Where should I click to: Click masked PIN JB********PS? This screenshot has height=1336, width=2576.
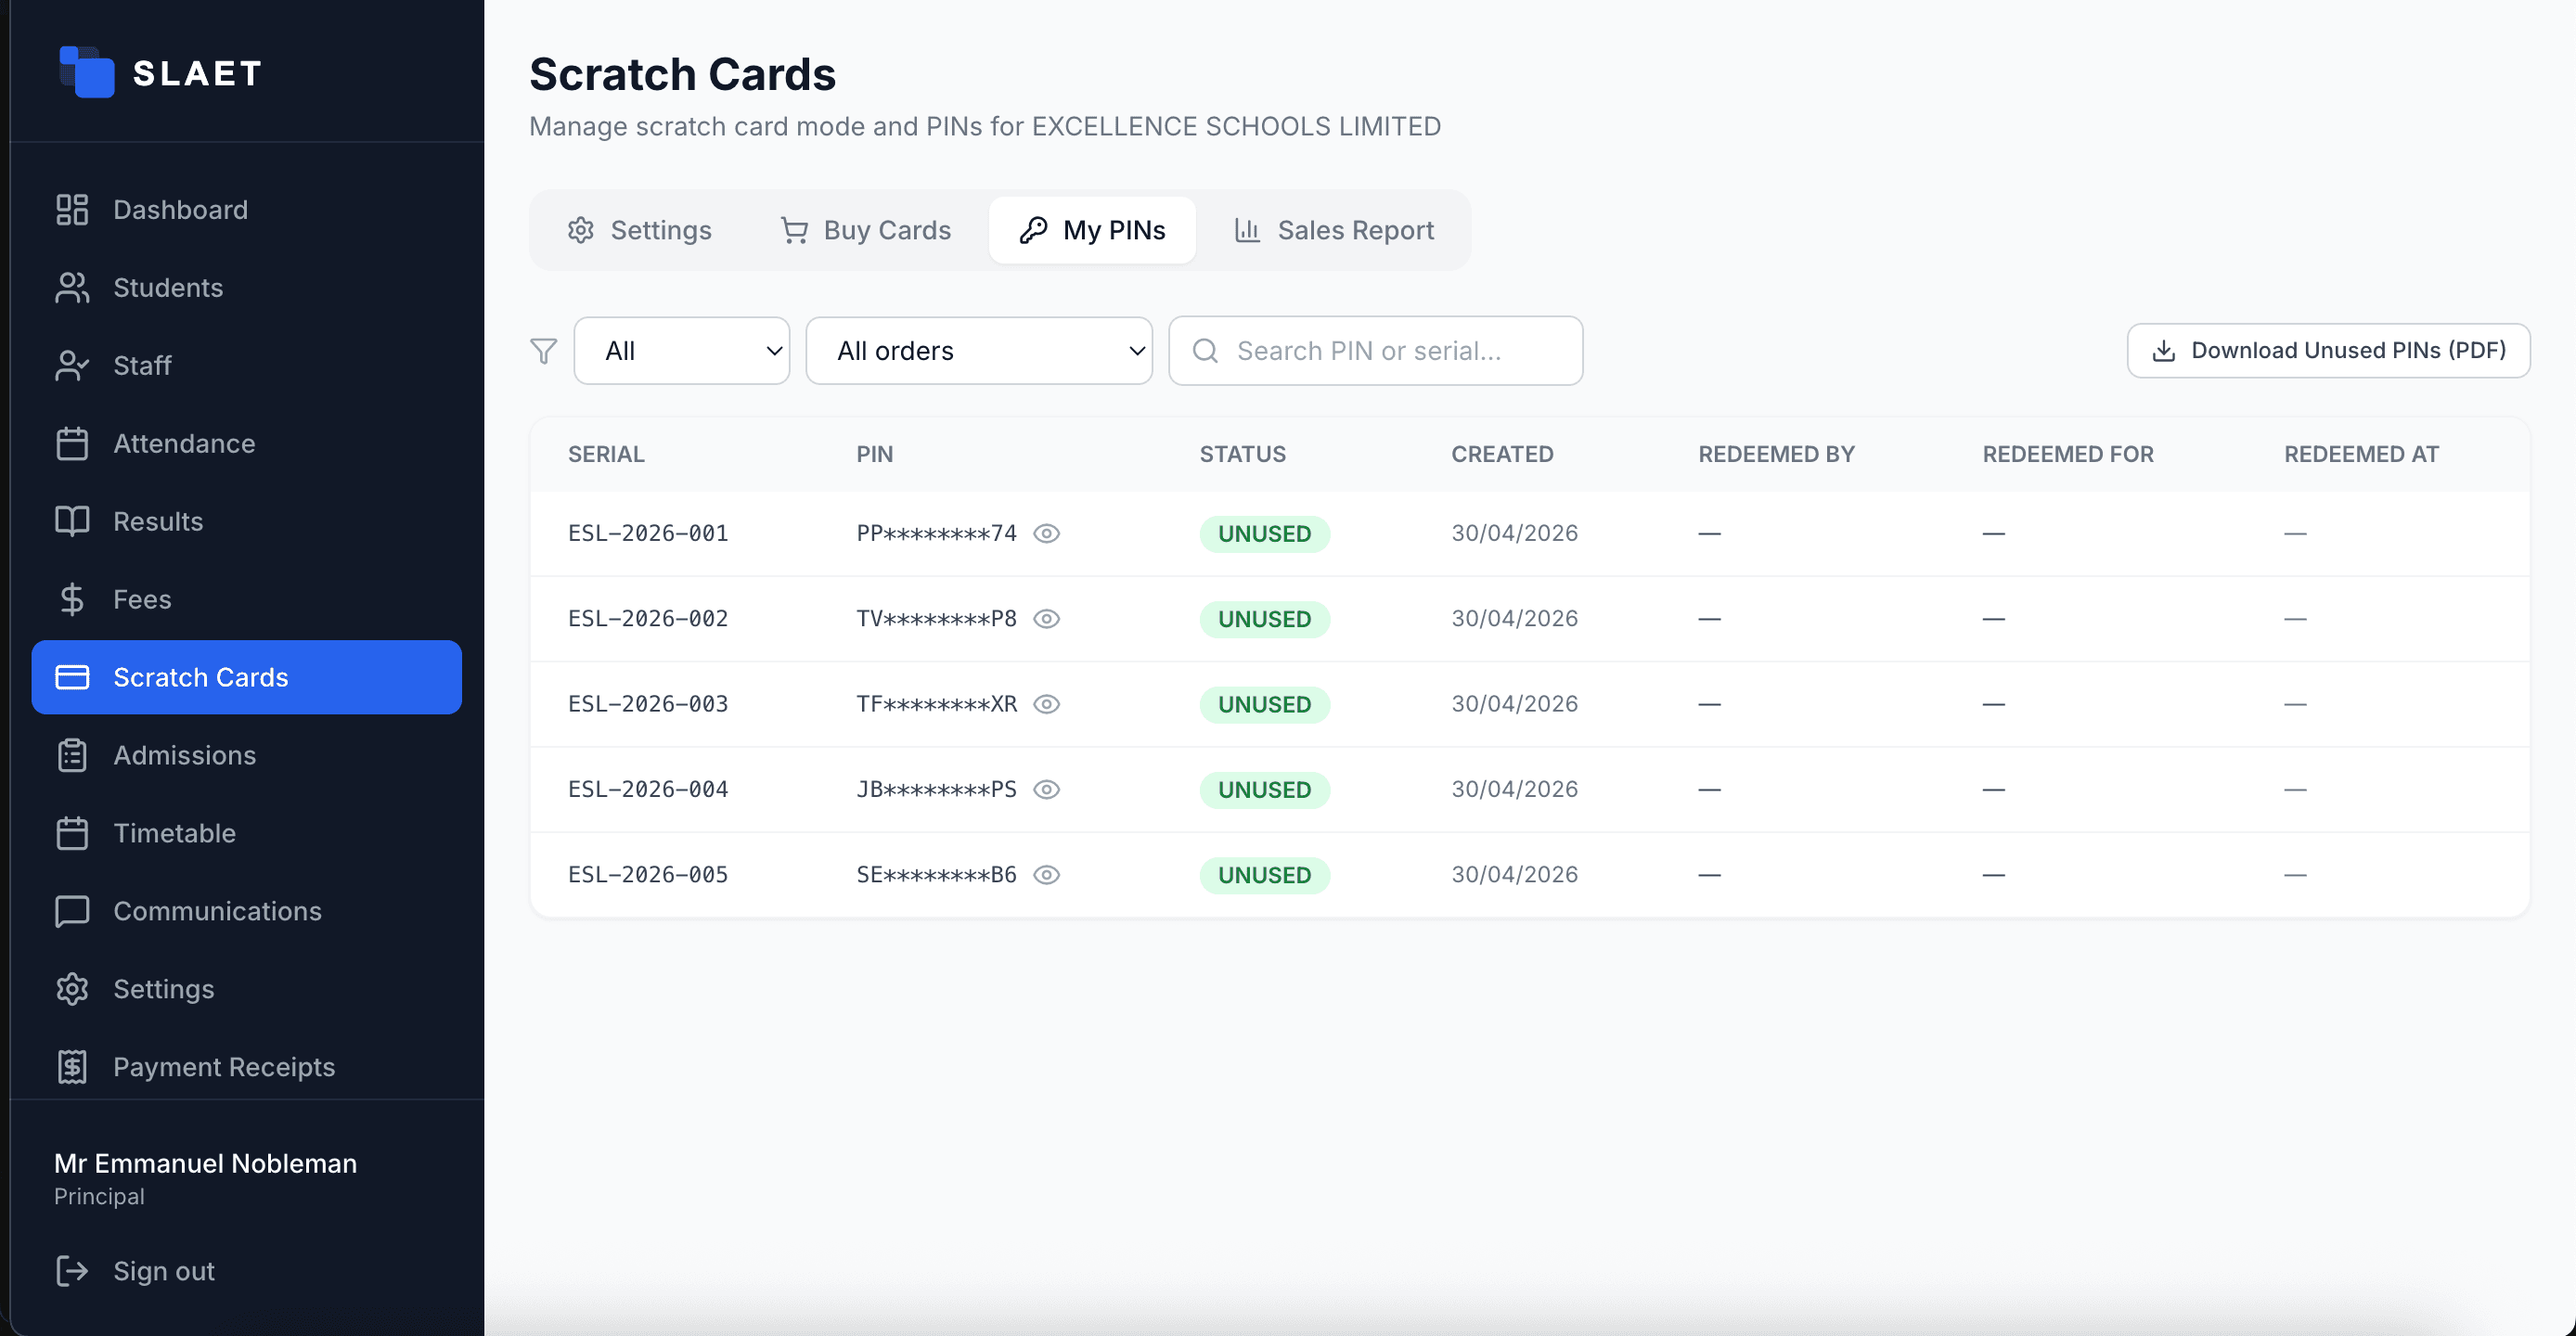tap(936, 790)
